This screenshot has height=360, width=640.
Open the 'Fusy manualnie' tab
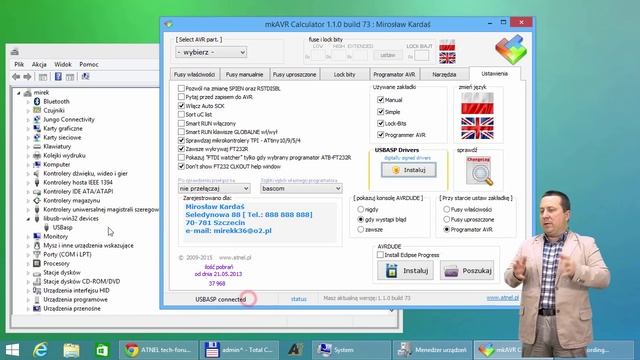244,74
